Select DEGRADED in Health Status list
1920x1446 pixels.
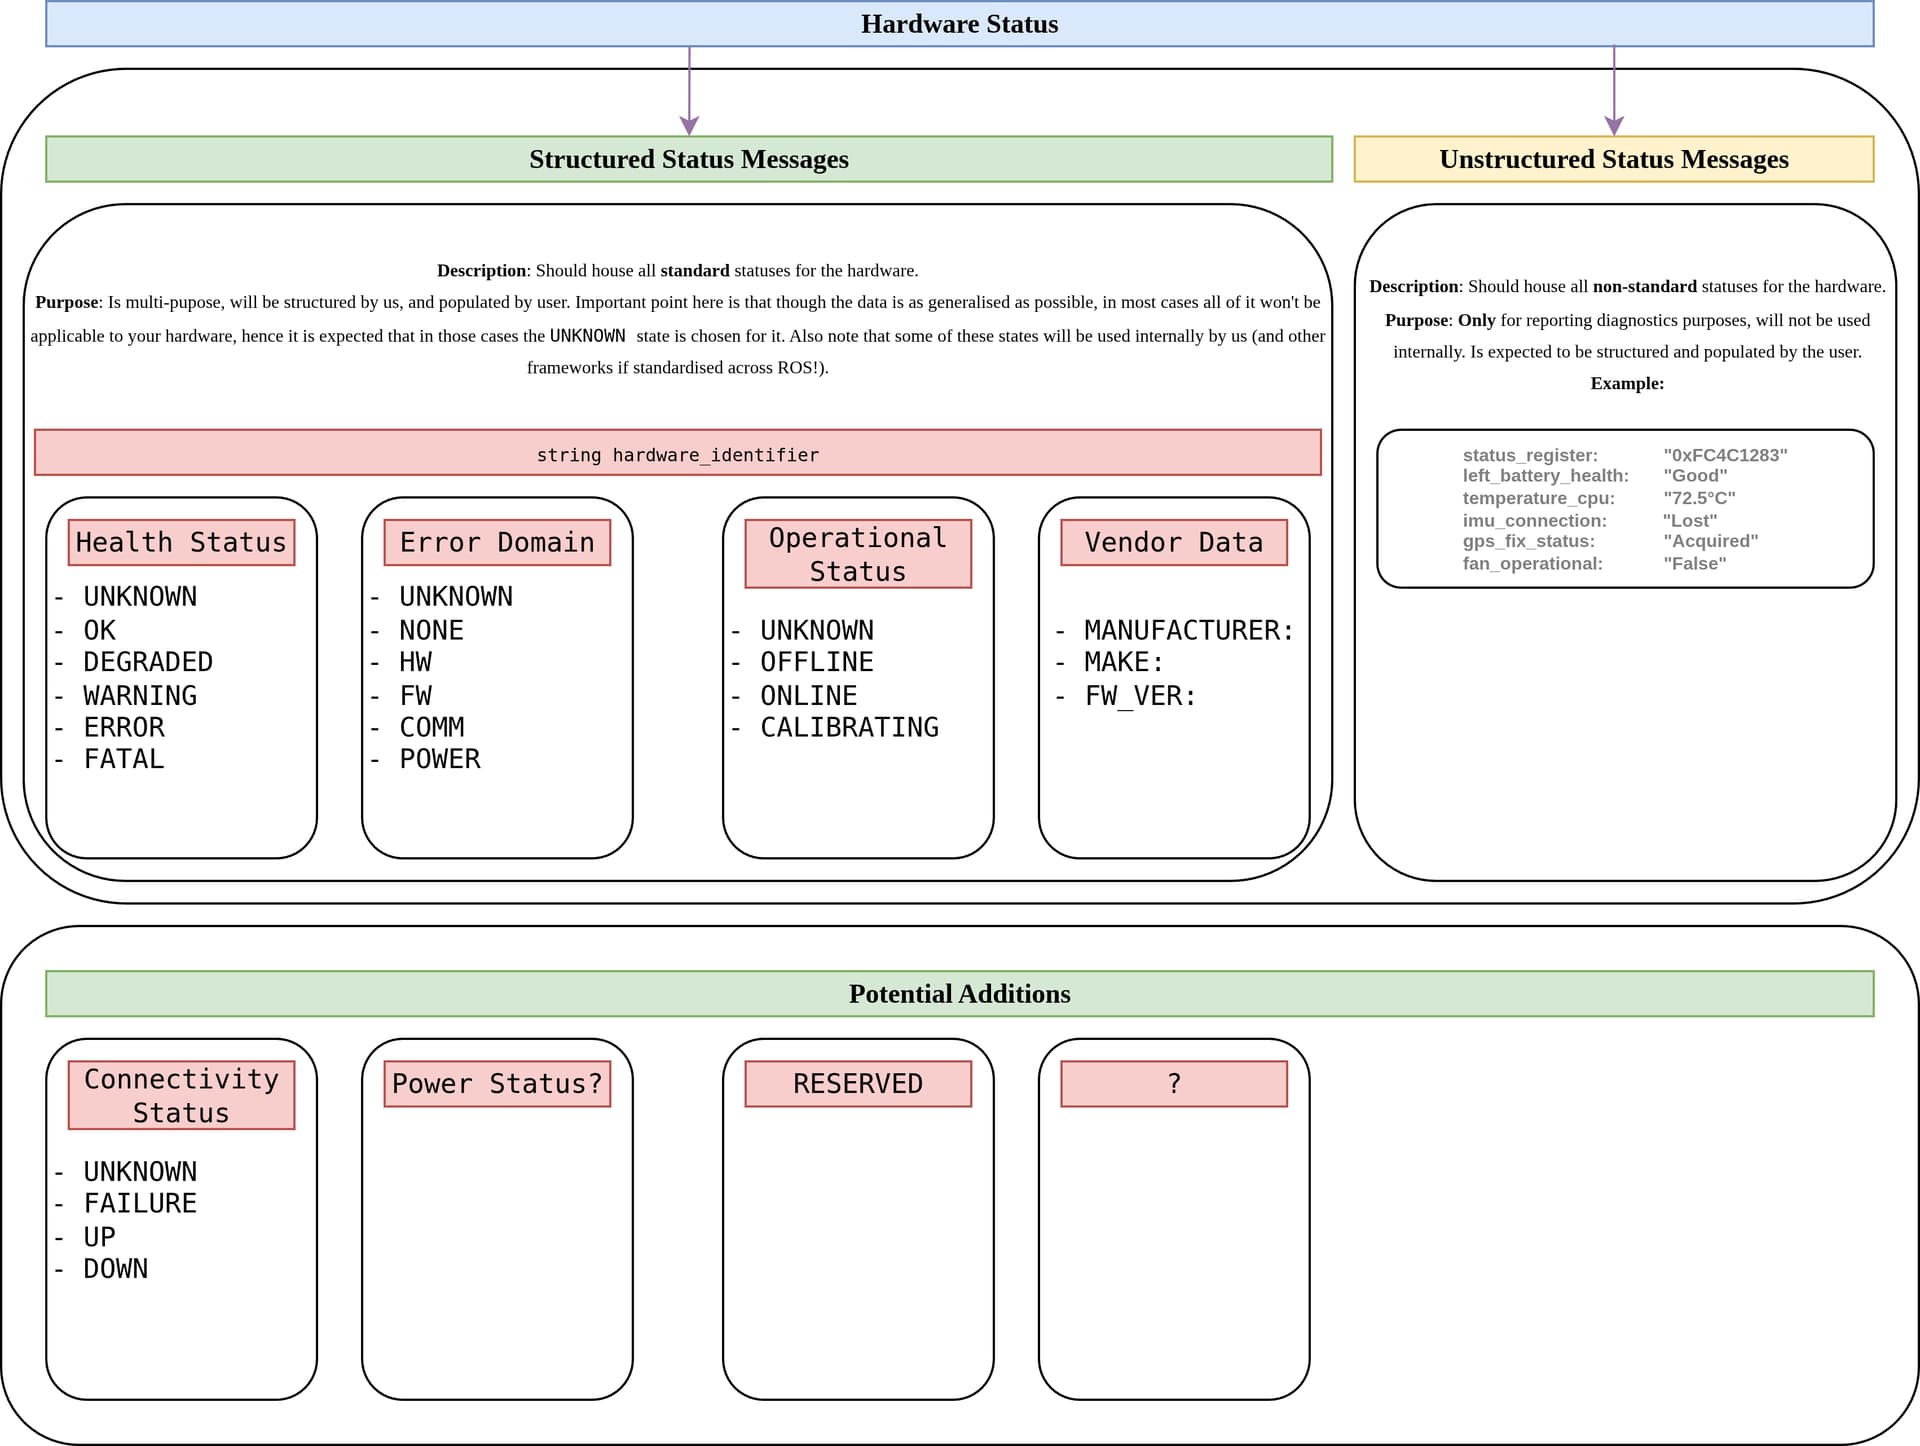click(x=148, y=662)
